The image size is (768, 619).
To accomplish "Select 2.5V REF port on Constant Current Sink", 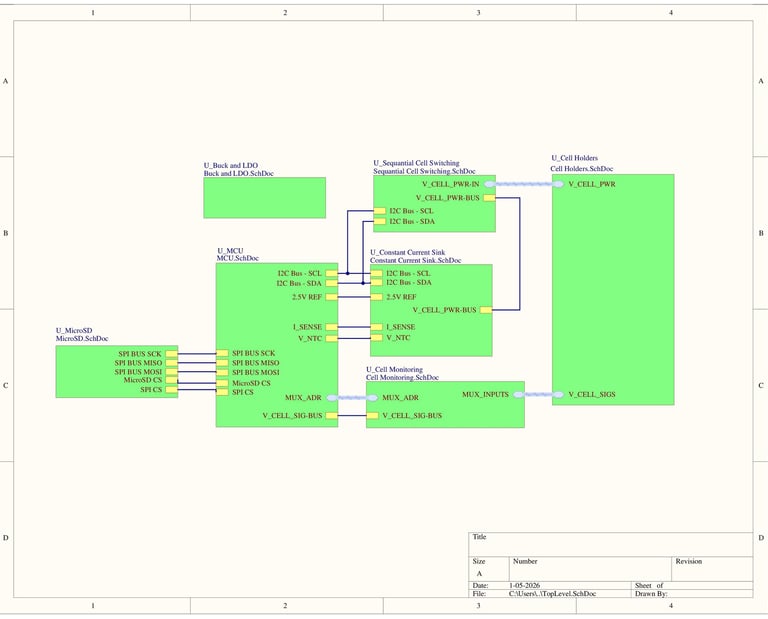I will (x=377, y=297).
